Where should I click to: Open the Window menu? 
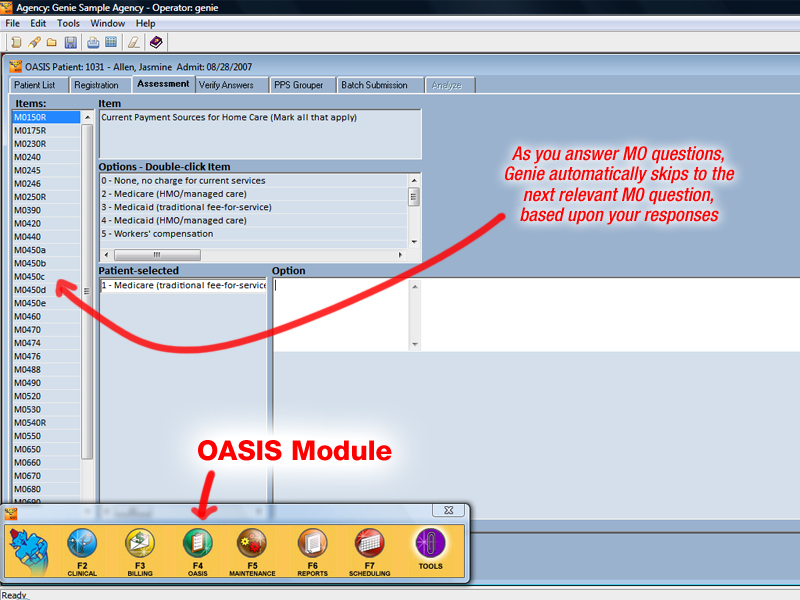(108, 23)
